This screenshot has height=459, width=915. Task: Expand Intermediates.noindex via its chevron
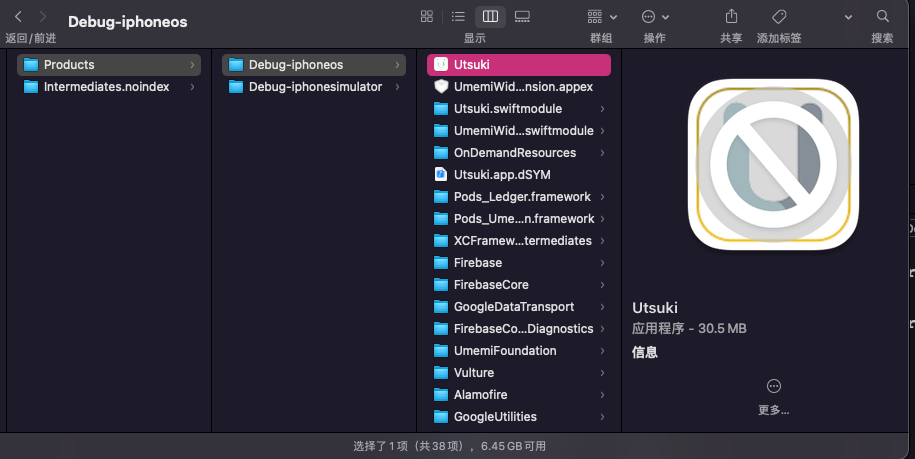(x=193, y=87)
